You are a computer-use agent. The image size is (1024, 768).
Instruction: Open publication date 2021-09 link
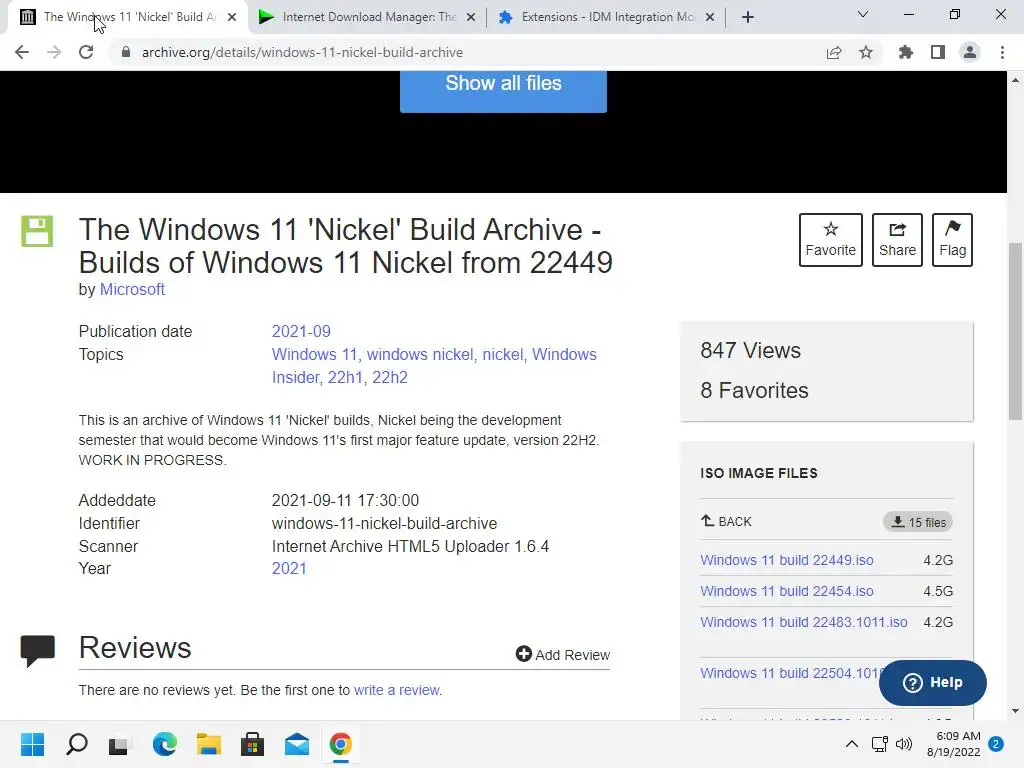pos(301,331)
